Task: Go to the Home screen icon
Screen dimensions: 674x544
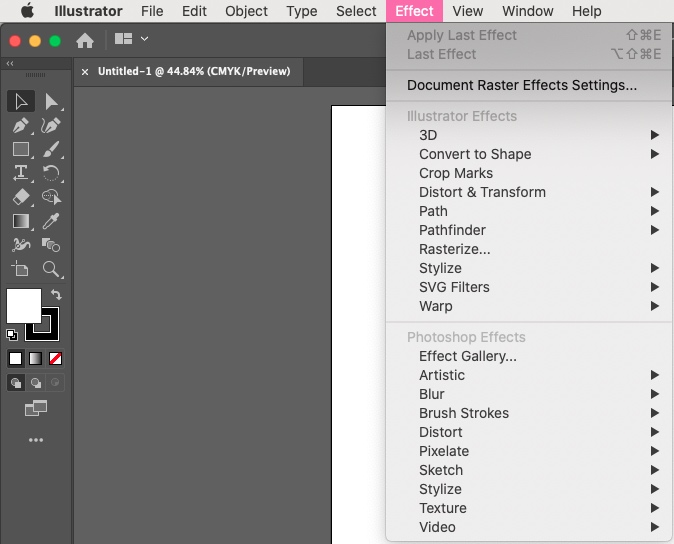Action: [85, 40]
